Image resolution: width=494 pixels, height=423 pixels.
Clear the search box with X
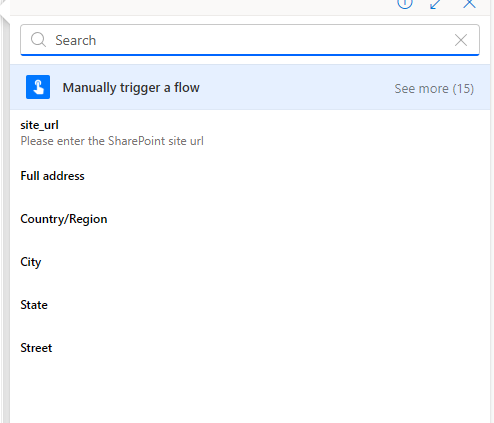pyautogui.click(x=461, y=40)
